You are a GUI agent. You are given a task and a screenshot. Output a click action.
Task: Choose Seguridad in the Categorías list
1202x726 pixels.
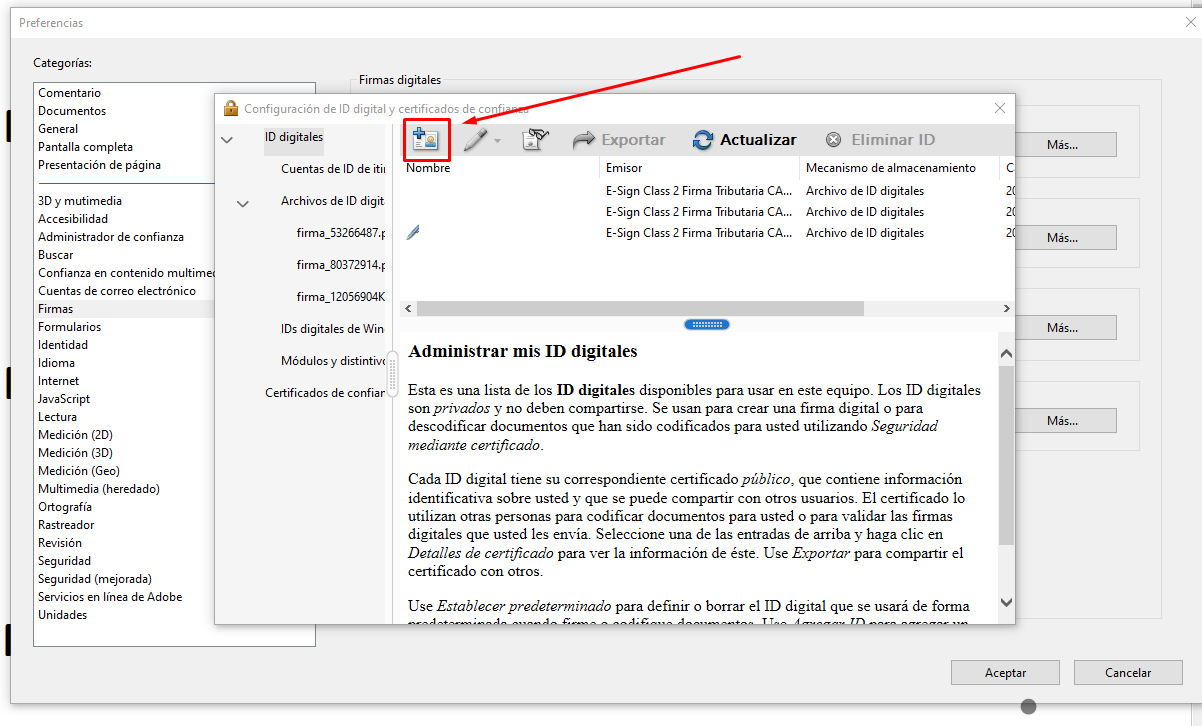coord(64,561)
